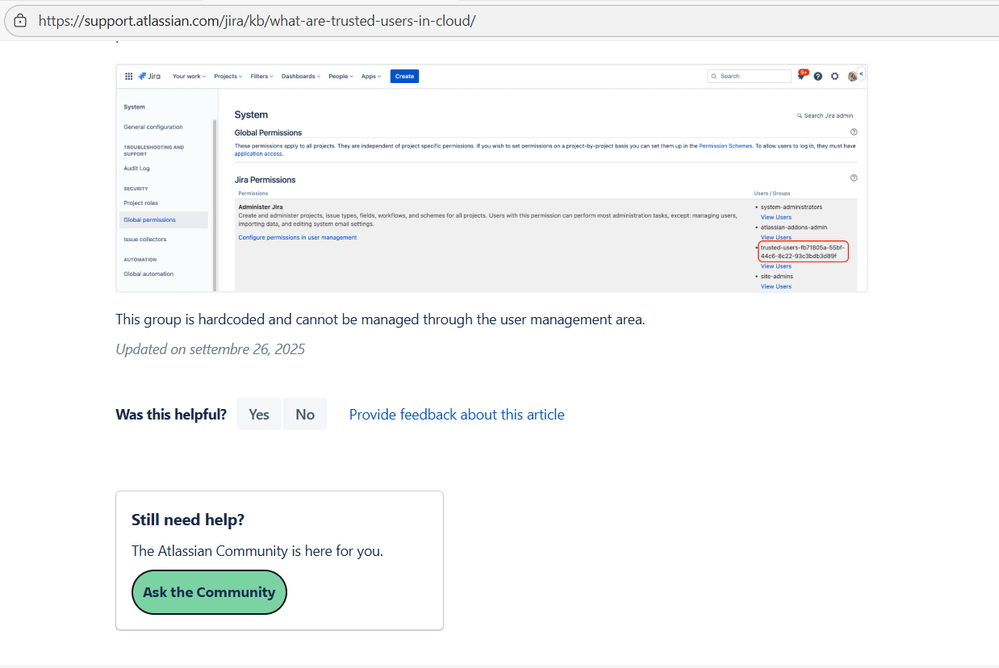Click the trusted-users-fb71805a group name

[803, 252]
